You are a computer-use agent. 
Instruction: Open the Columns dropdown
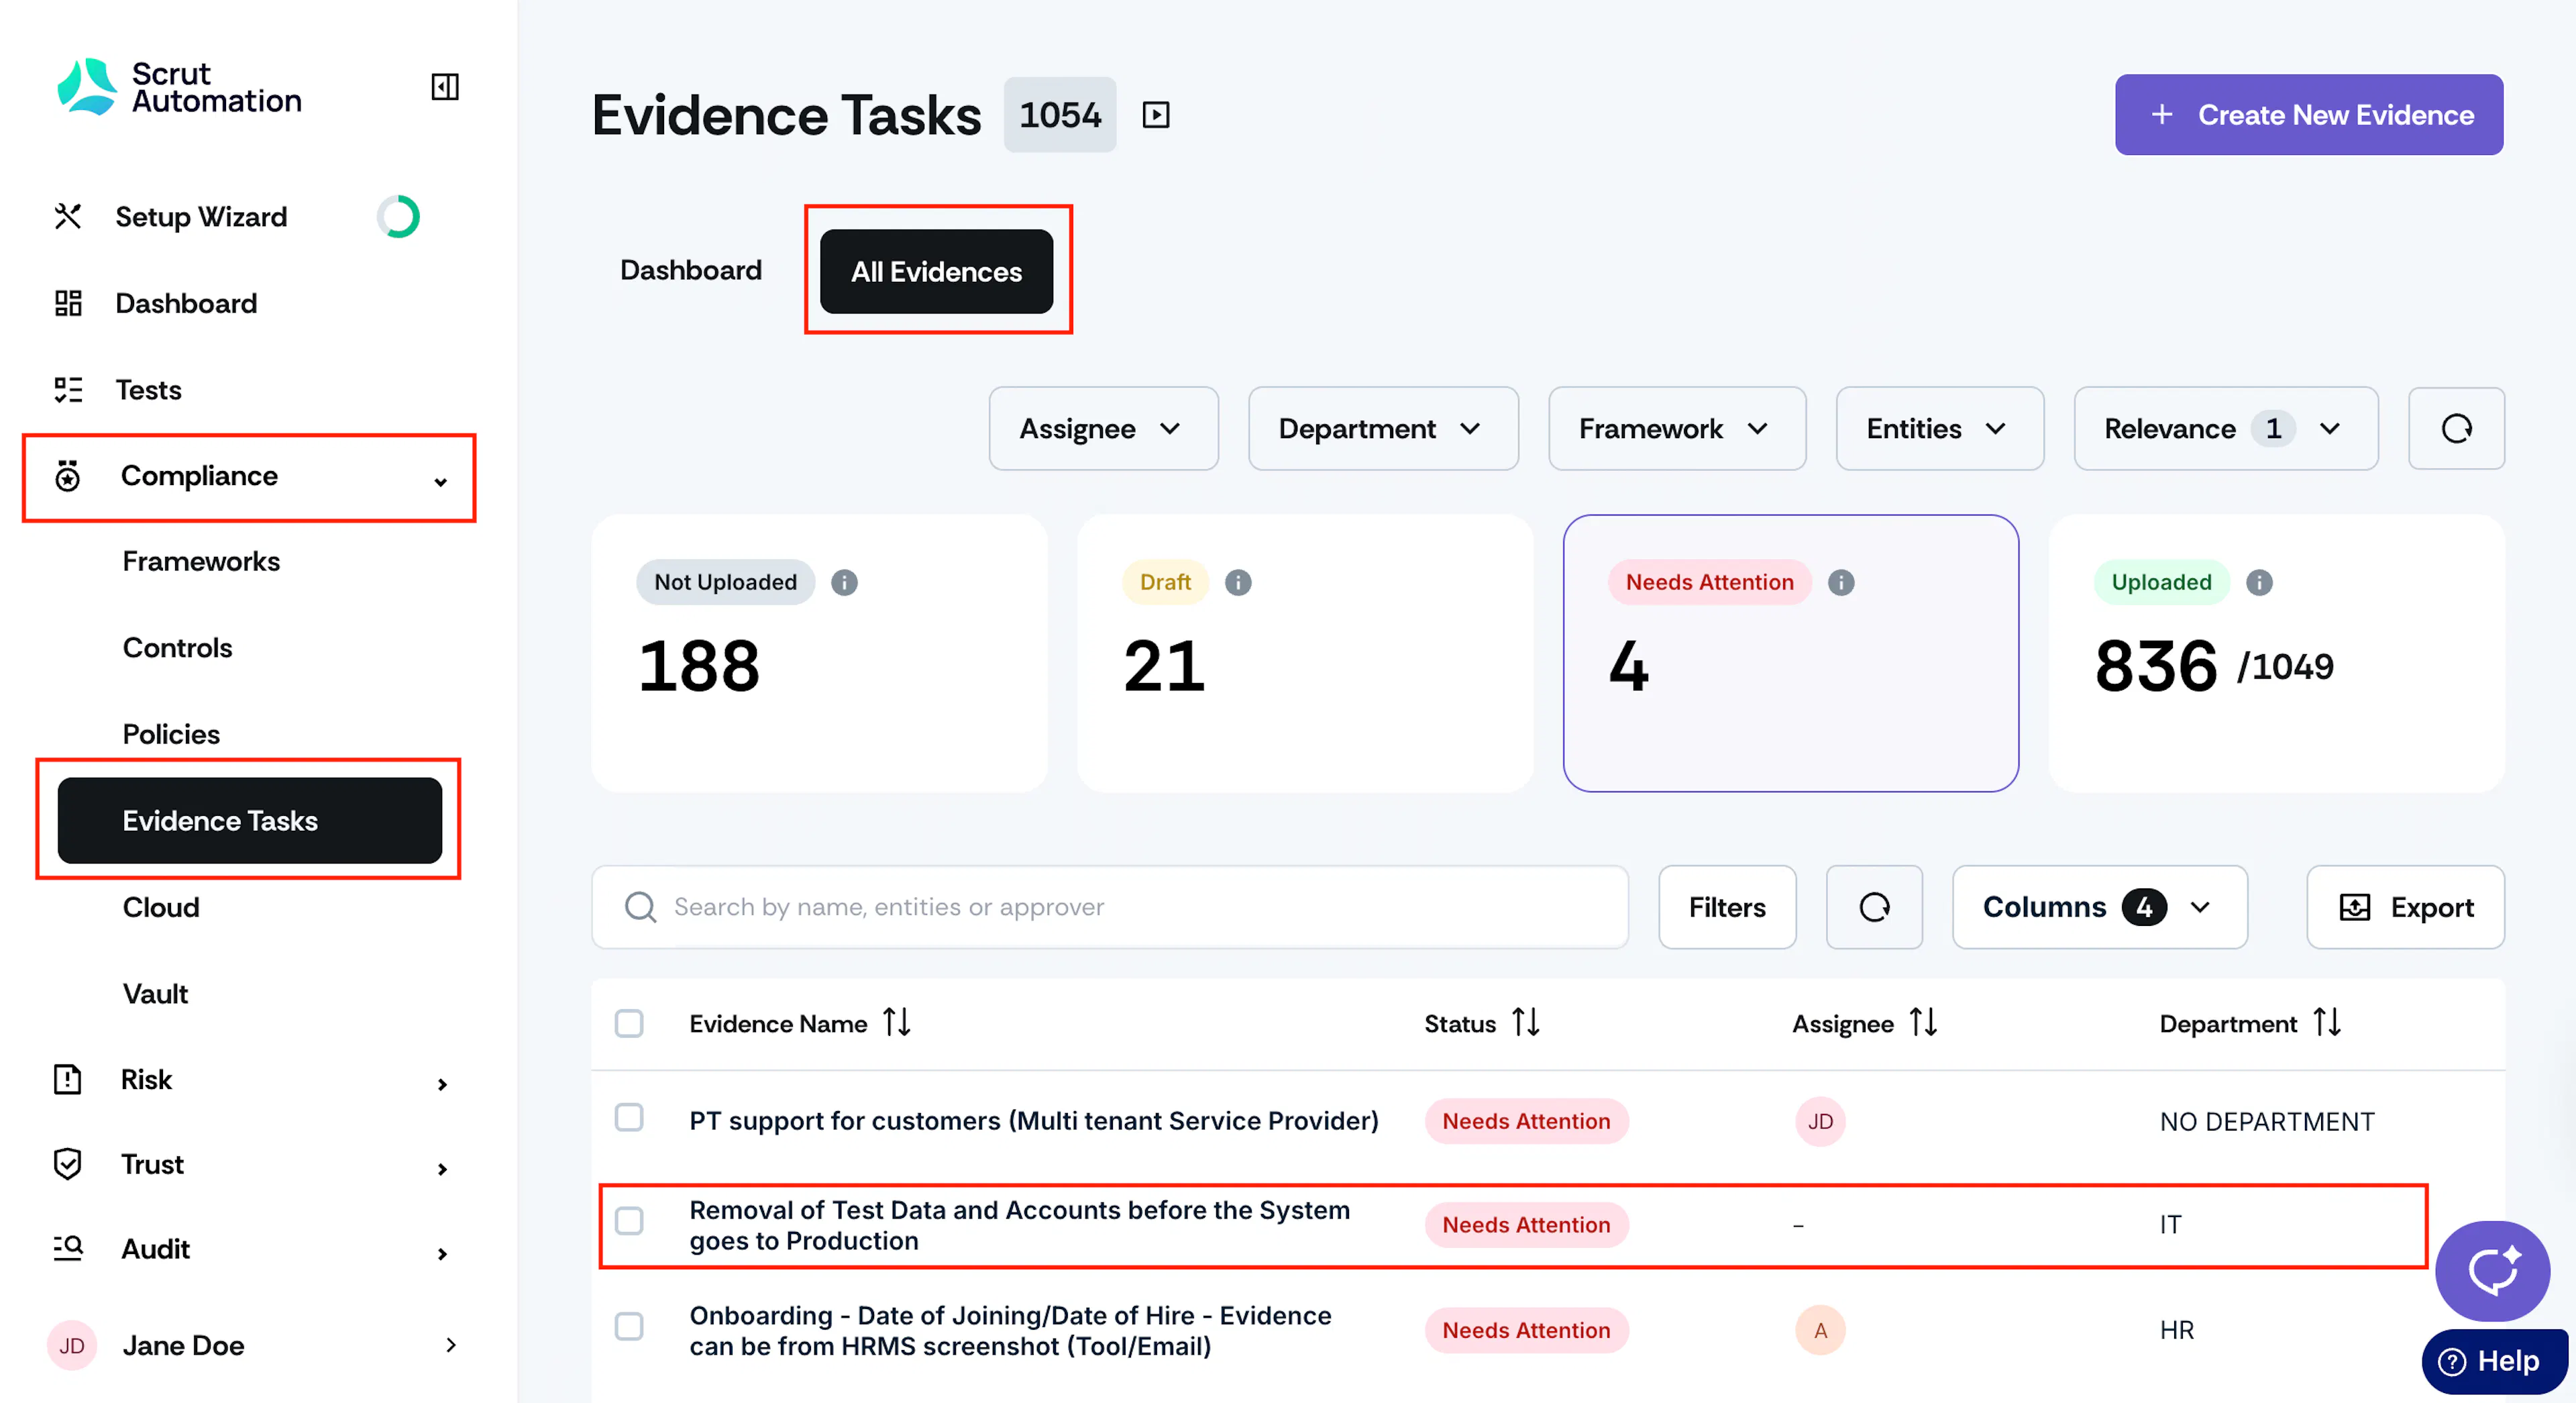(2100, 907)
